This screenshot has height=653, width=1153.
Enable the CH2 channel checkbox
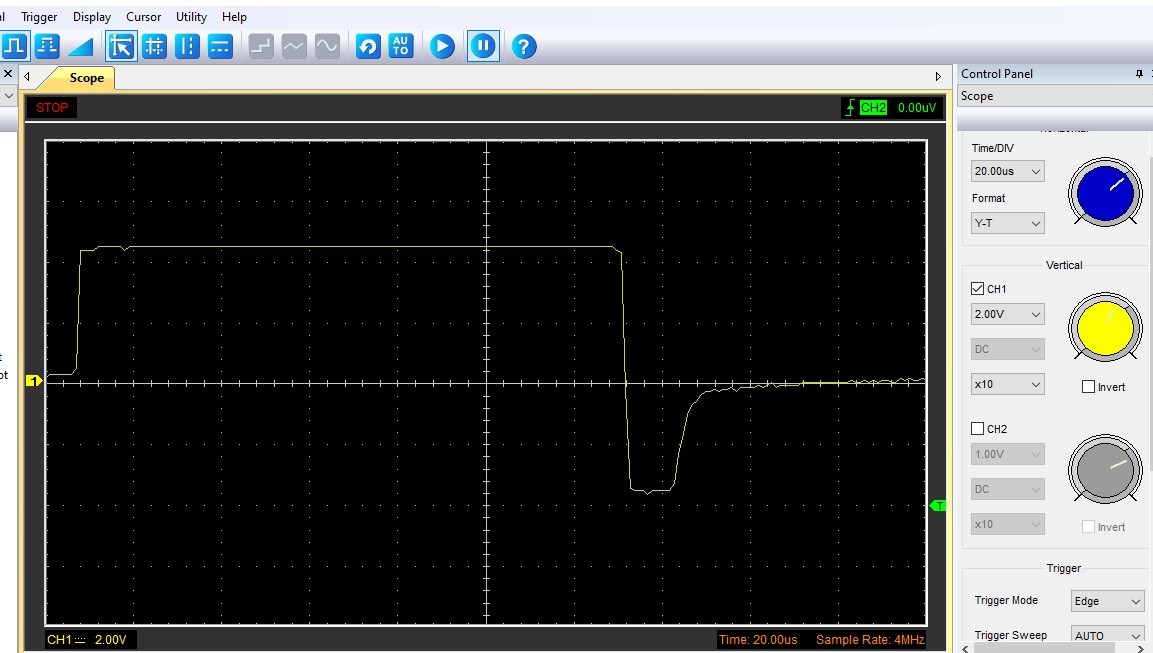click(978, 429)
